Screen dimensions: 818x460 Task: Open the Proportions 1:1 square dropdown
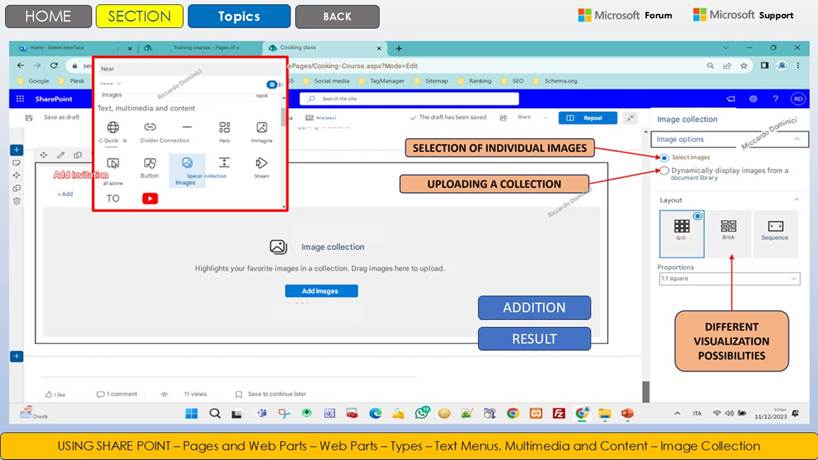tap(729, 279)
